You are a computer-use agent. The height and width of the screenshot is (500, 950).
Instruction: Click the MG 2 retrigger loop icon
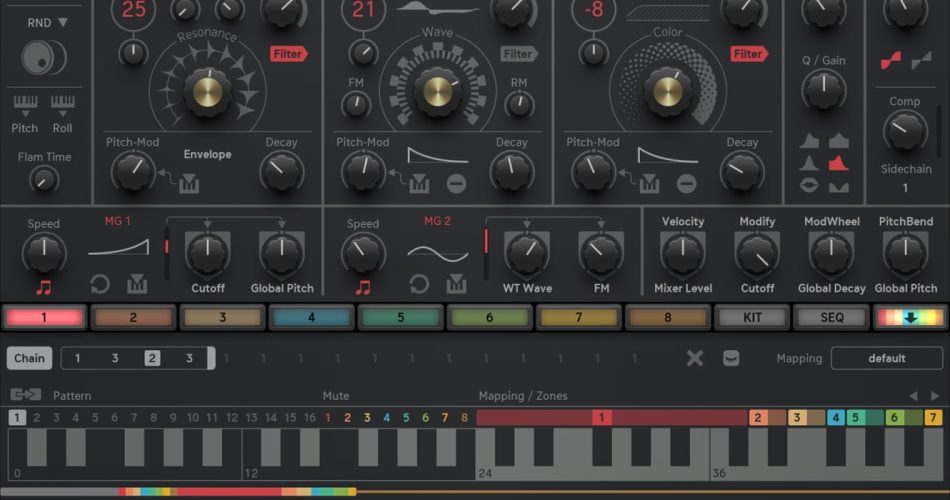point(419,285)
